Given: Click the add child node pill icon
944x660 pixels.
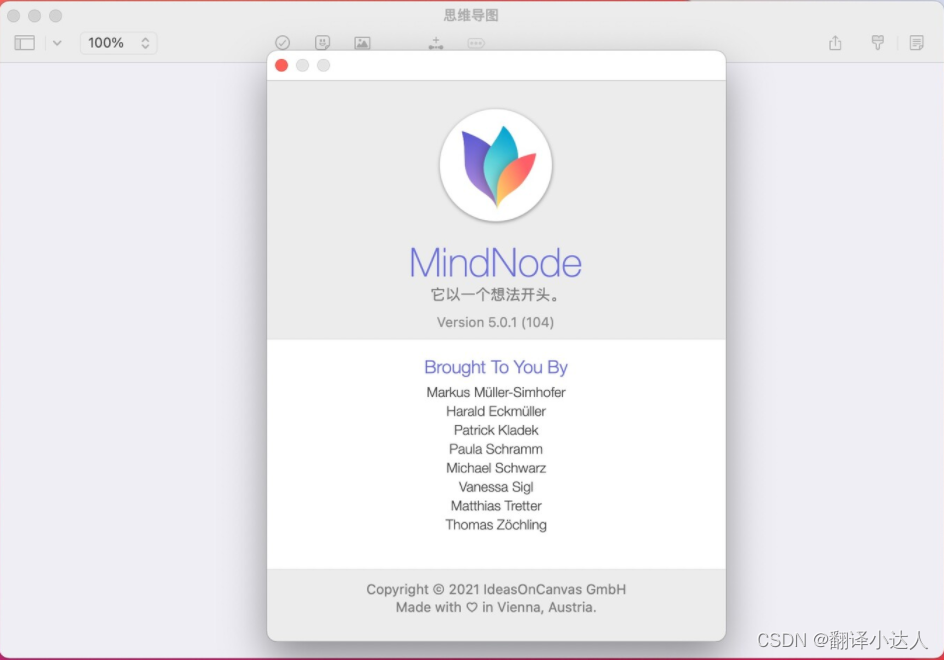Looking at the screenshot, I should (476, 43).
